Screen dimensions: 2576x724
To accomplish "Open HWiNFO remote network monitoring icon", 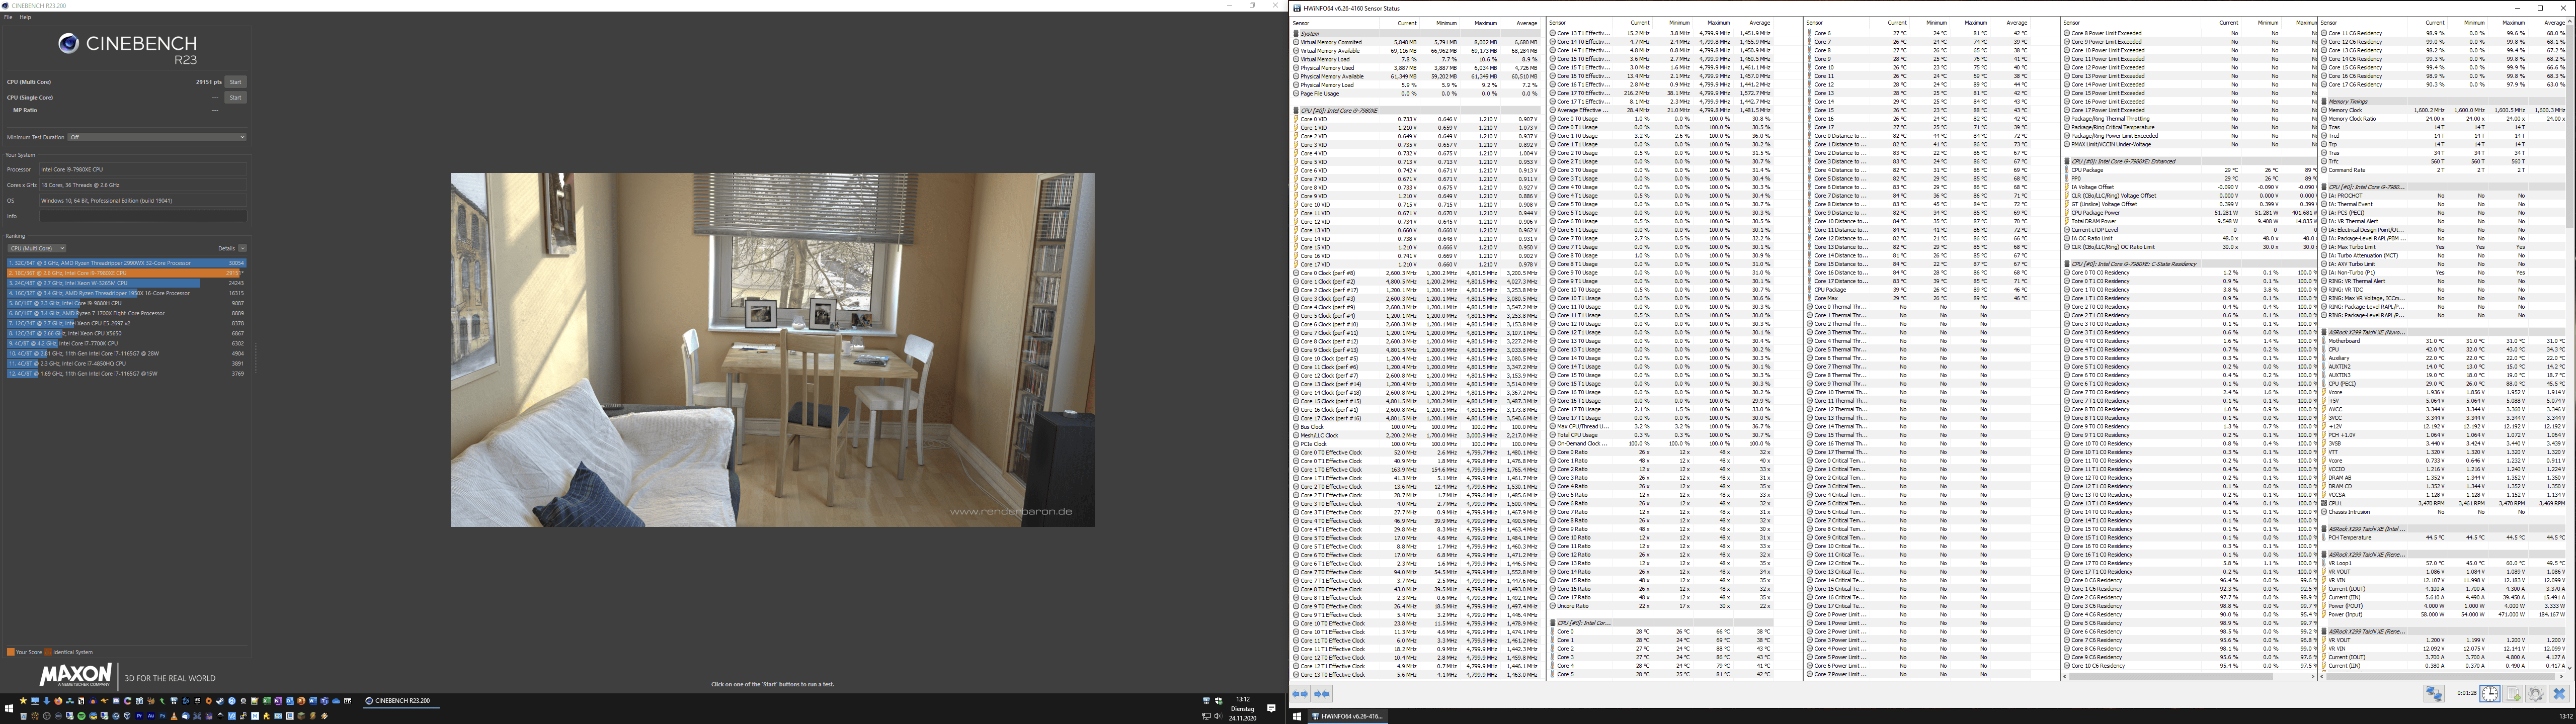I will point(2434,694).
